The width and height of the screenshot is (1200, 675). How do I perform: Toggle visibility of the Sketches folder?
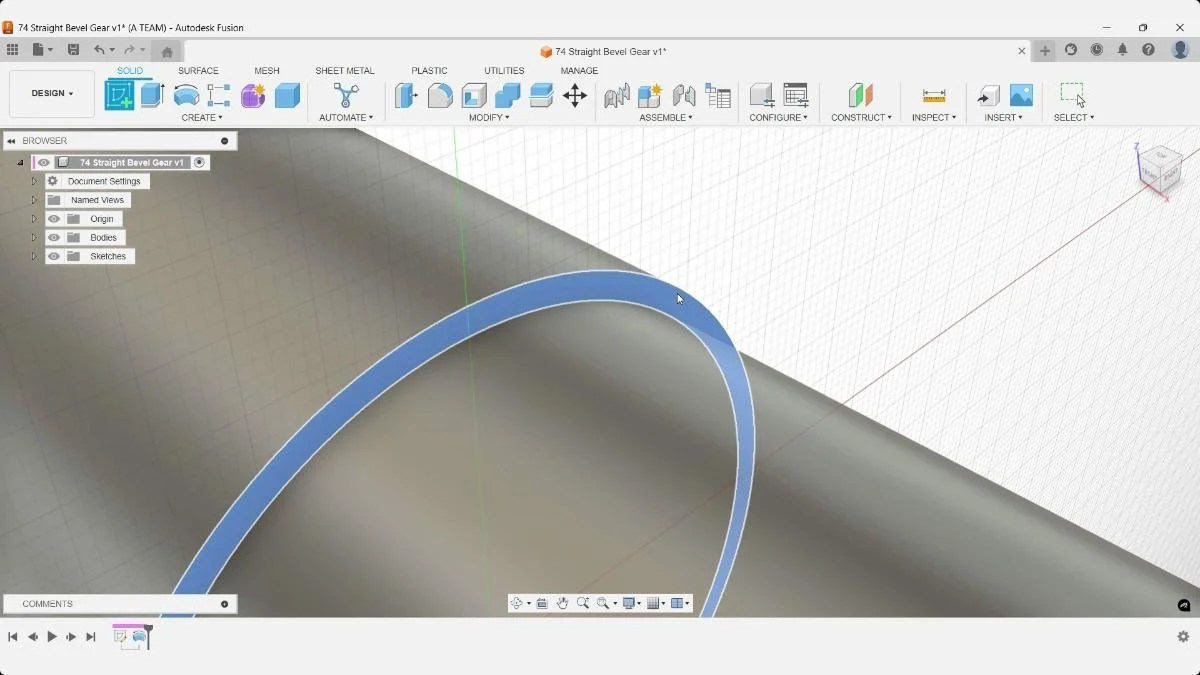(54, 256)
